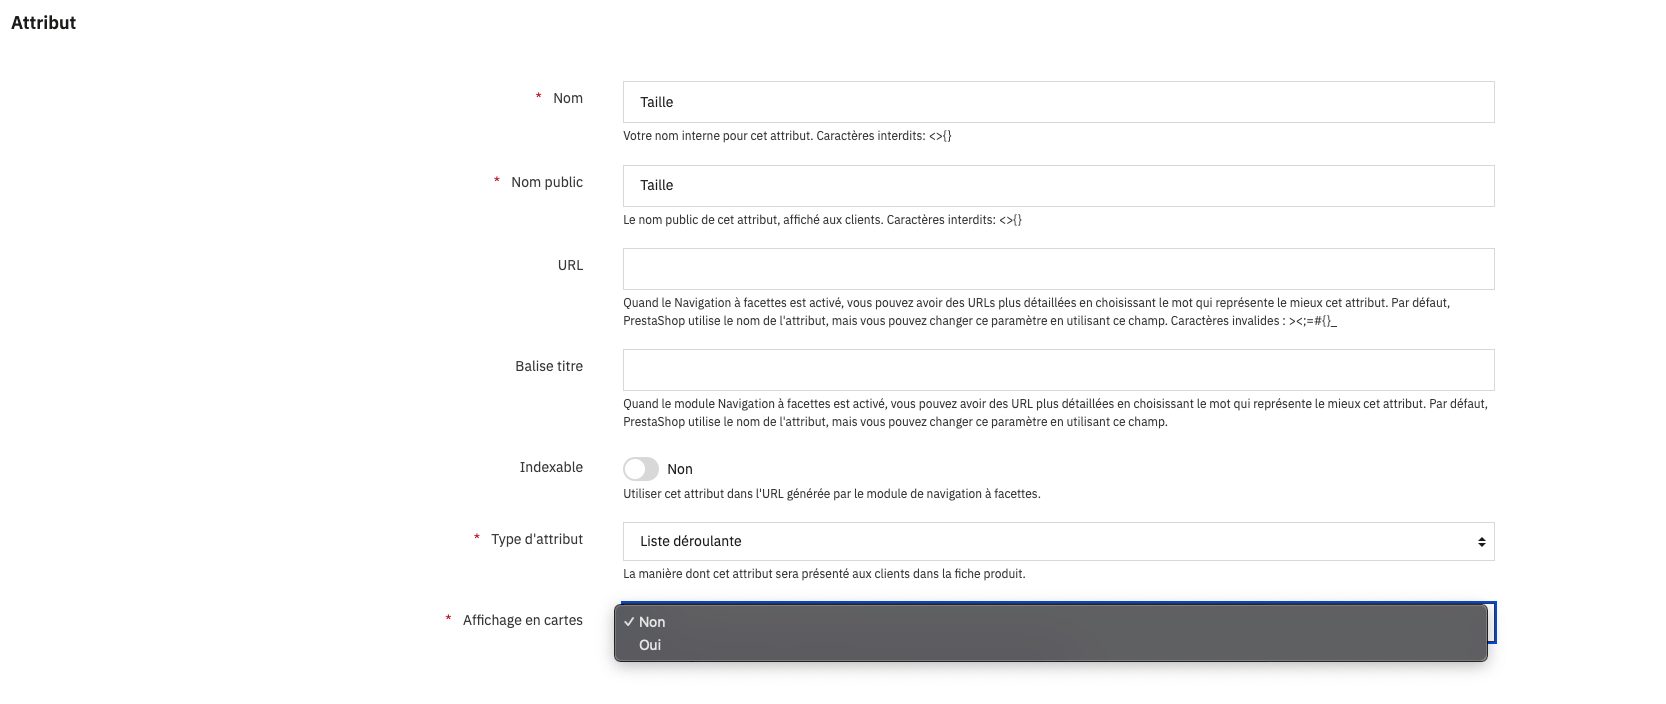Click the Nom input field containing Taille
The height and width of the screenshot is (704, 1666).
(x=1058, y=102)
